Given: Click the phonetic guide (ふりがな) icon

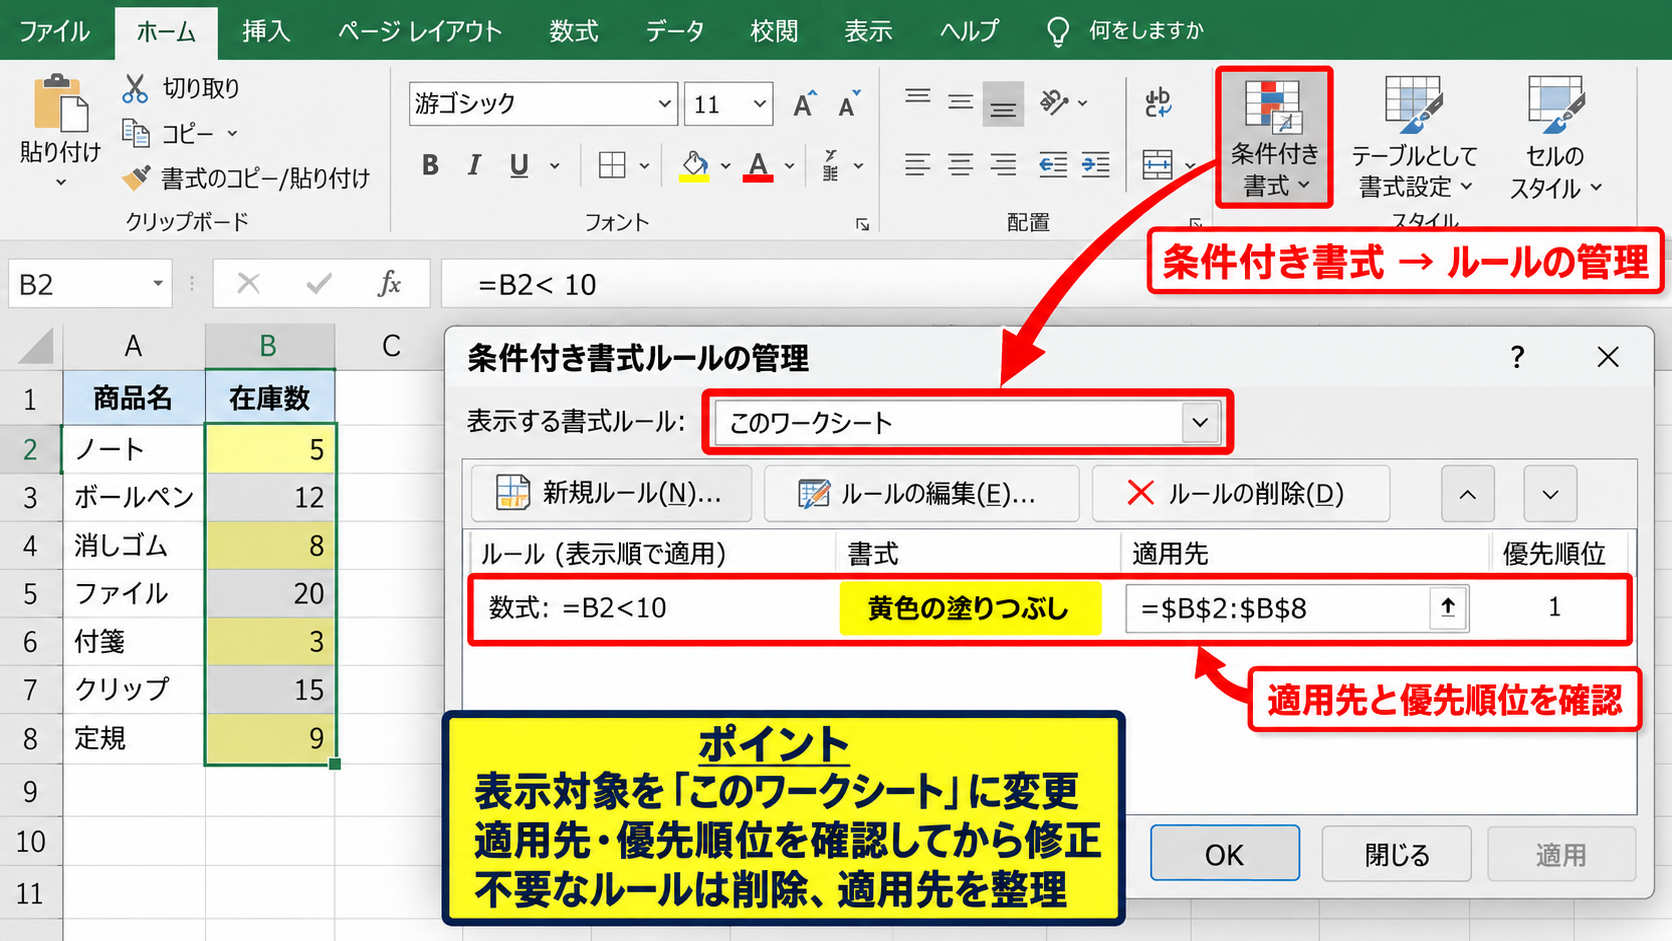Looking at the screenshot, I should coord(830,165).
